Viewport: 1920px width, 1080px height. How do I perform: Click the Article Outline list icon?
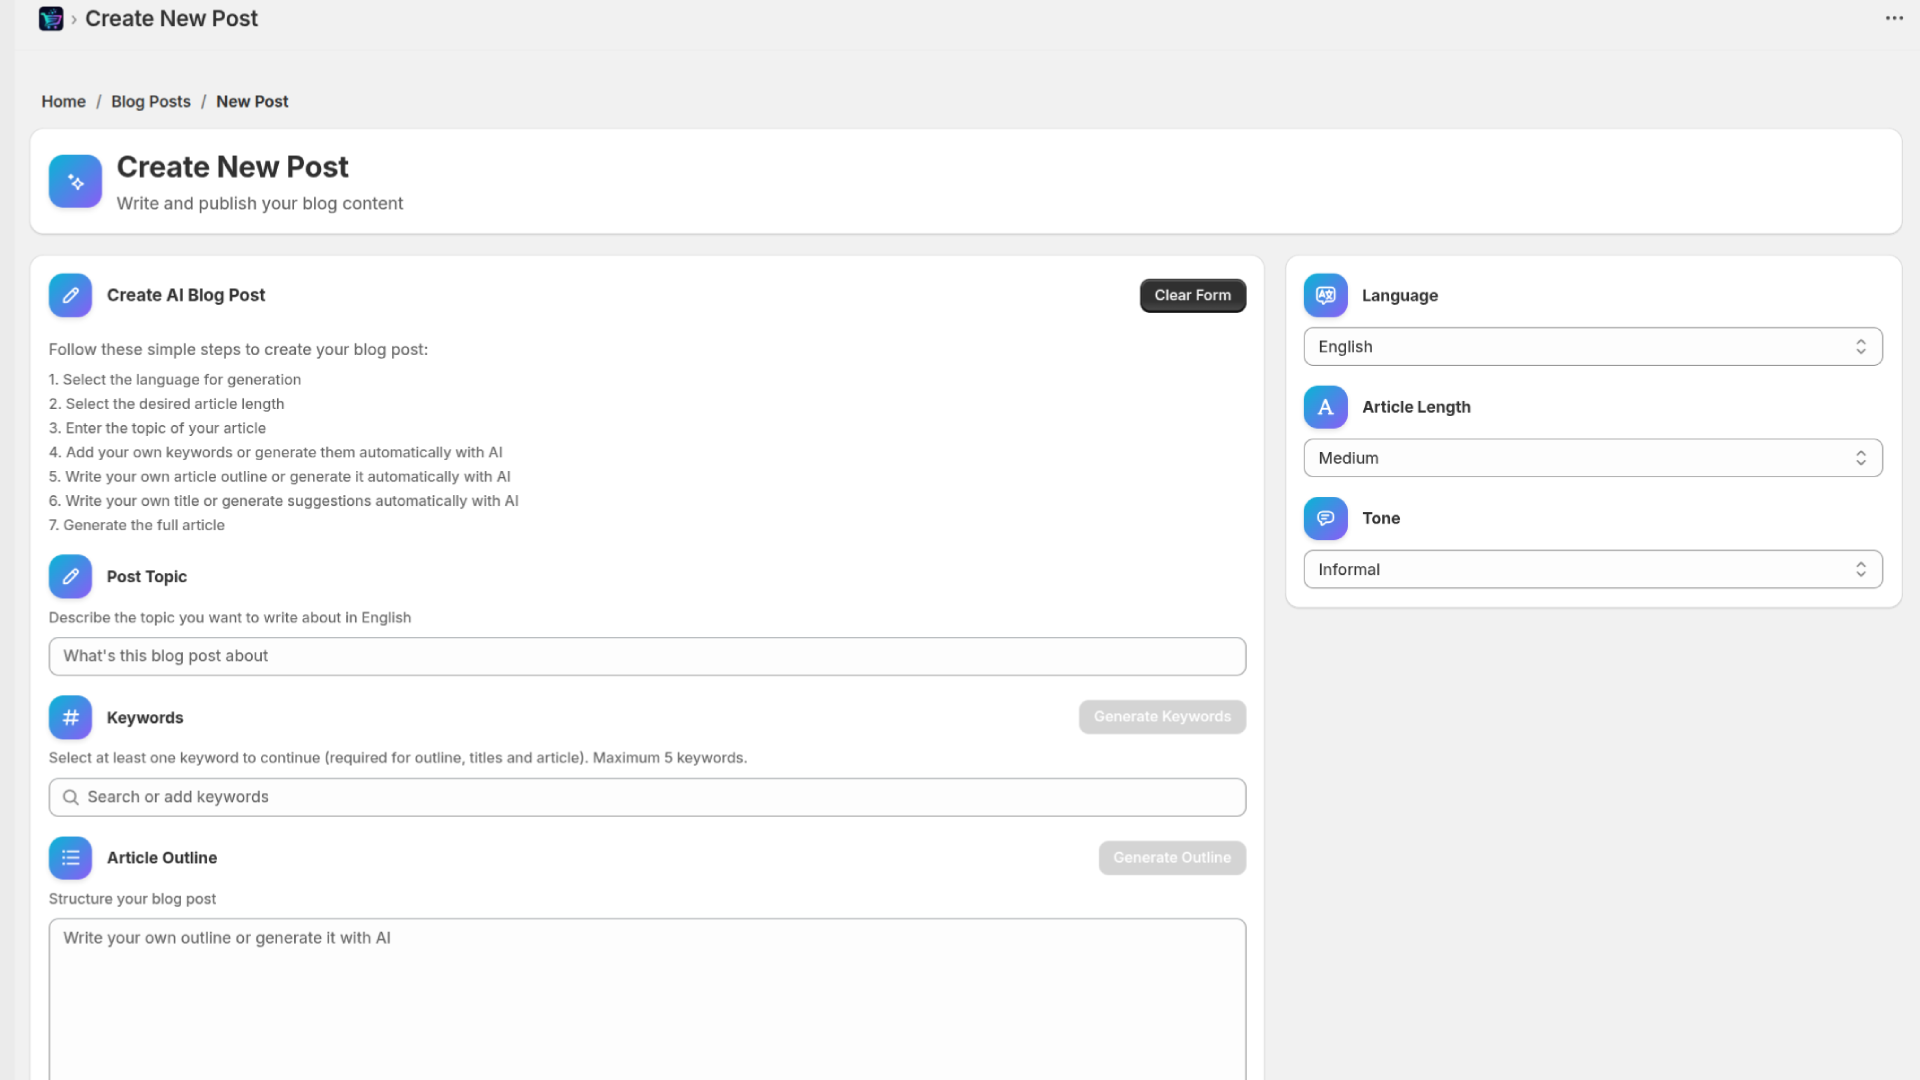(x=70, y=858)
